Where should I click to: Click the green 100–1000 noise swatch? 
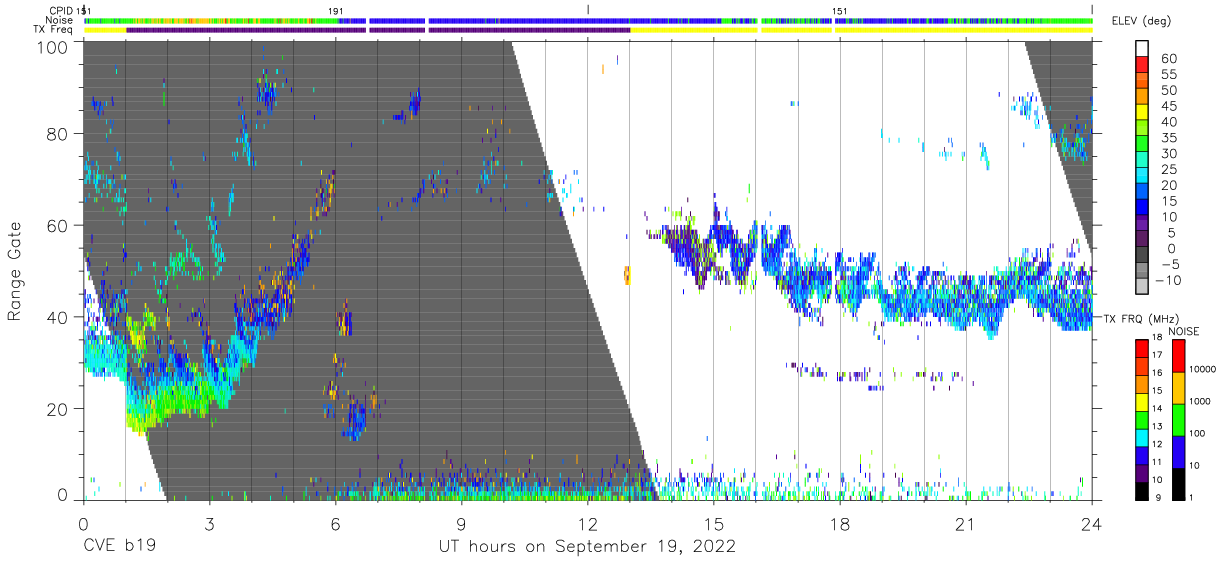1177,420
